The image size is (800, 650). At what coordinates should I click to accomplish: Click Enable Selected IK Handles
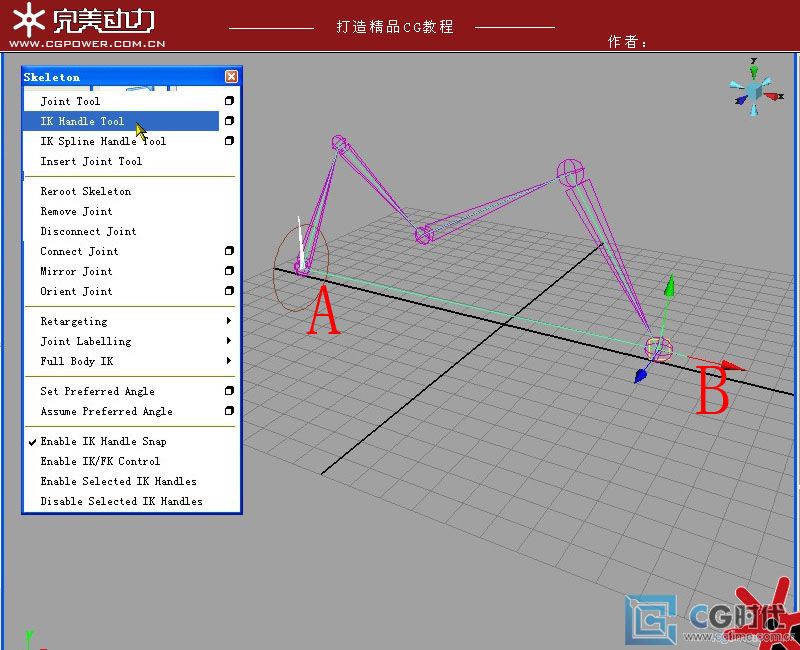click(x=118, y=481)
